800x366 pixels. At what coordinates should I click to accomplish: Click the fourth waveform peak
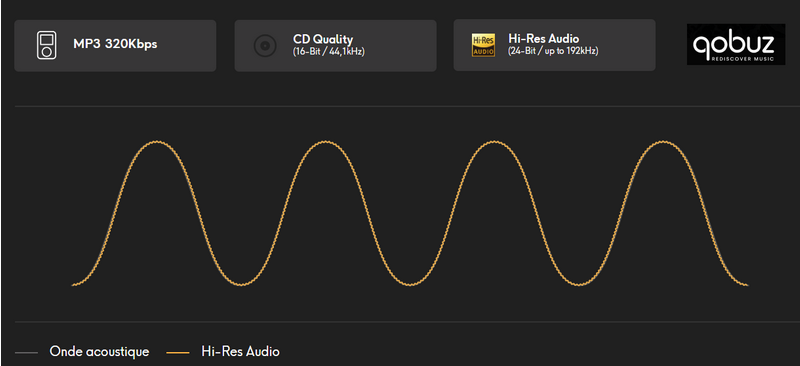click(662, 141)
